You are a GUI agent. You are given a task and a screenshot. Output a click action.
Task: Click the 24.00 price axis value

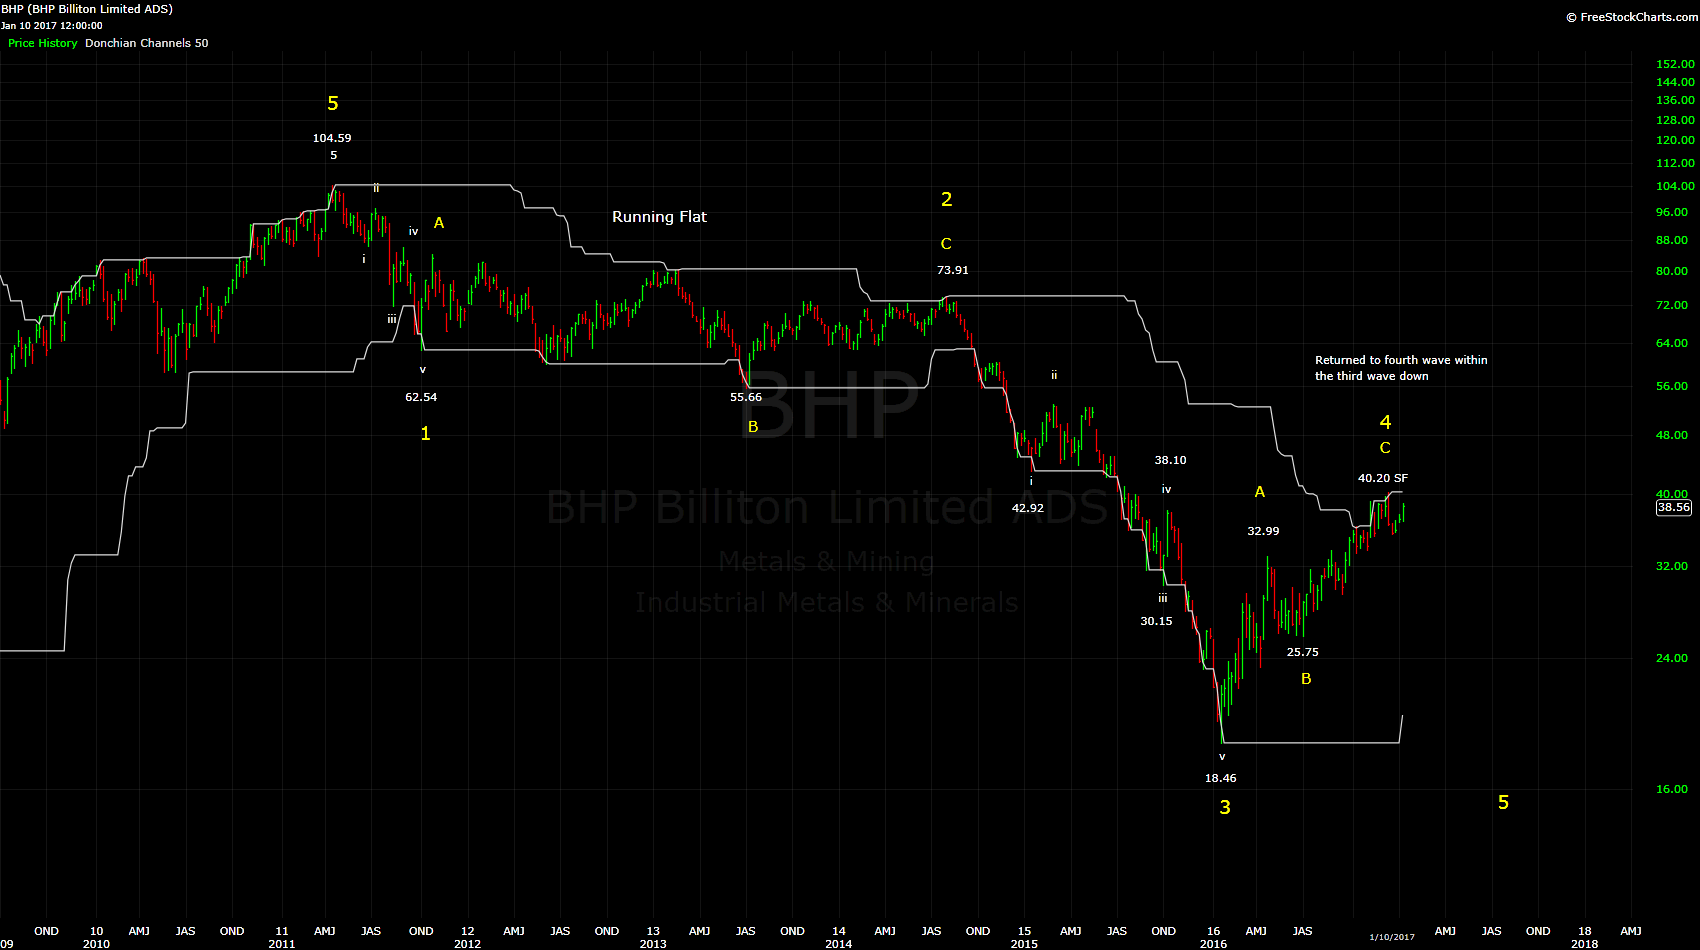pyautogui.click(x=1673, y=658)
